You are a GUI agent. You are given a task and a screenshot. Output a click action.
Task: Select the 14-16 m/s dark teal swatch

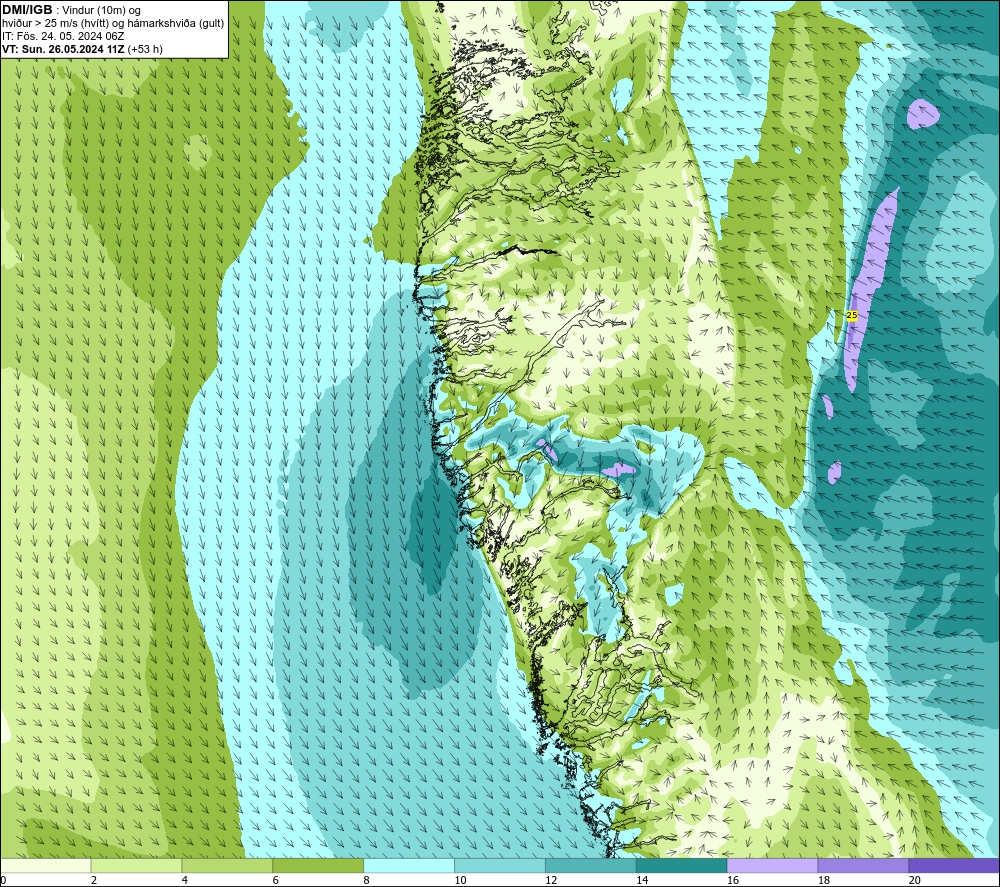682,865
